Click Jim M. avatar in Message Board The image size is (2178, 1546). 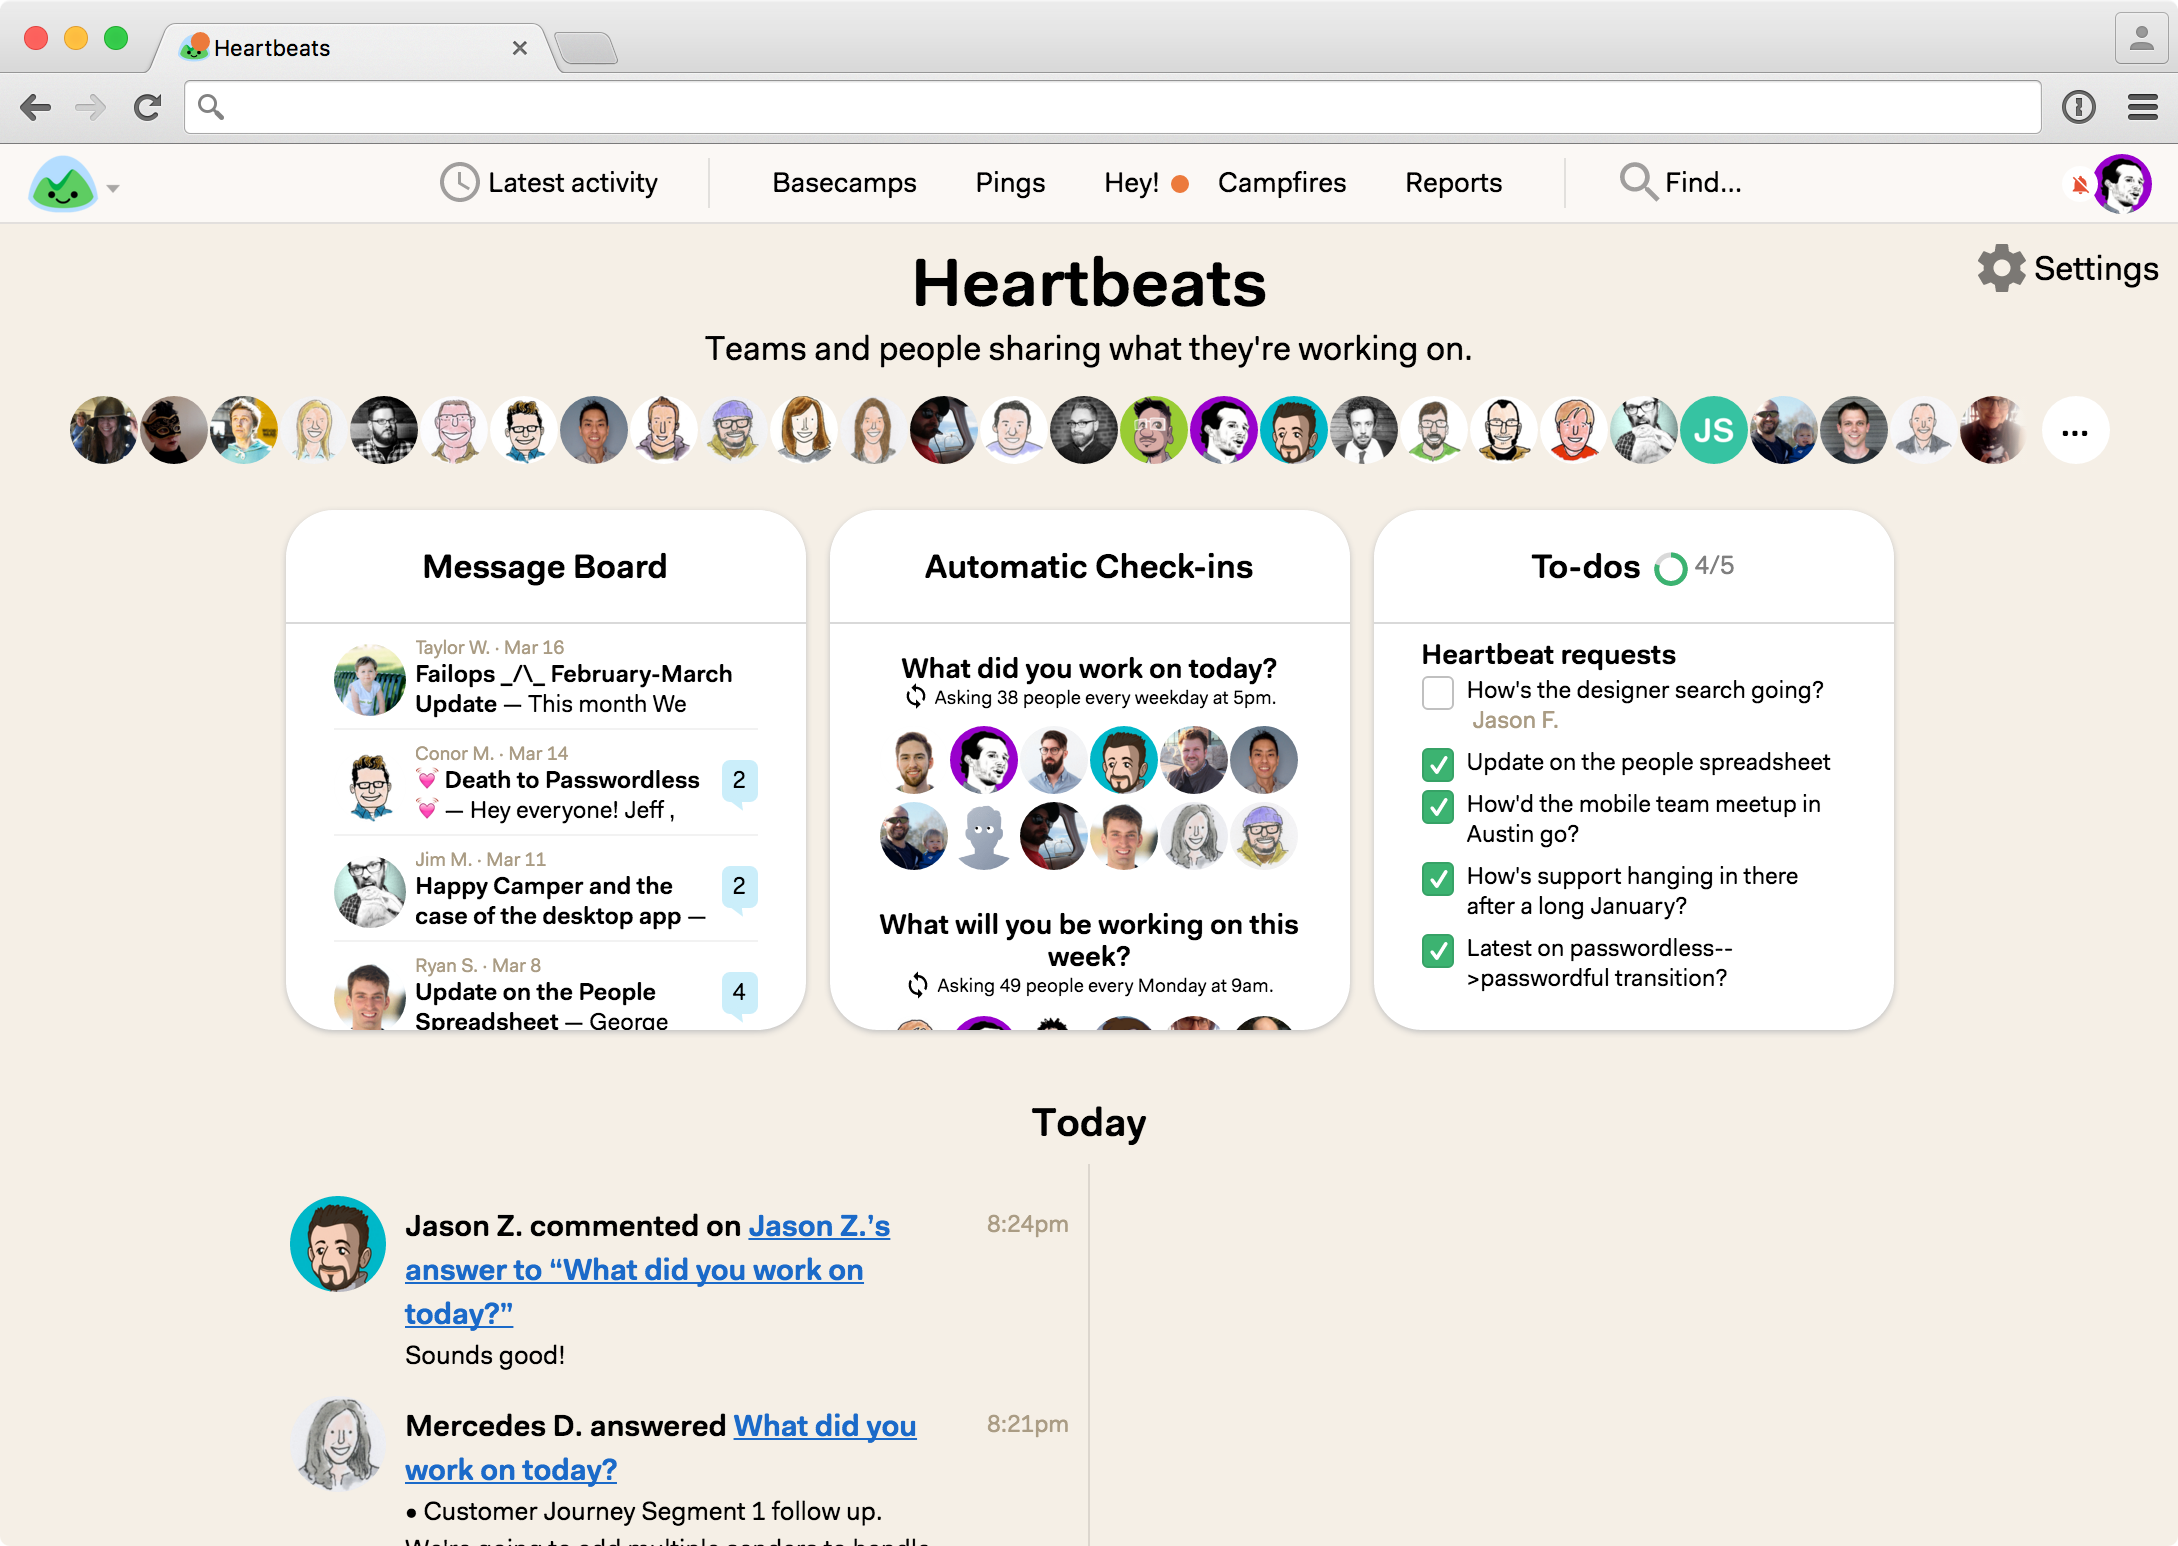tap(369, 893)
